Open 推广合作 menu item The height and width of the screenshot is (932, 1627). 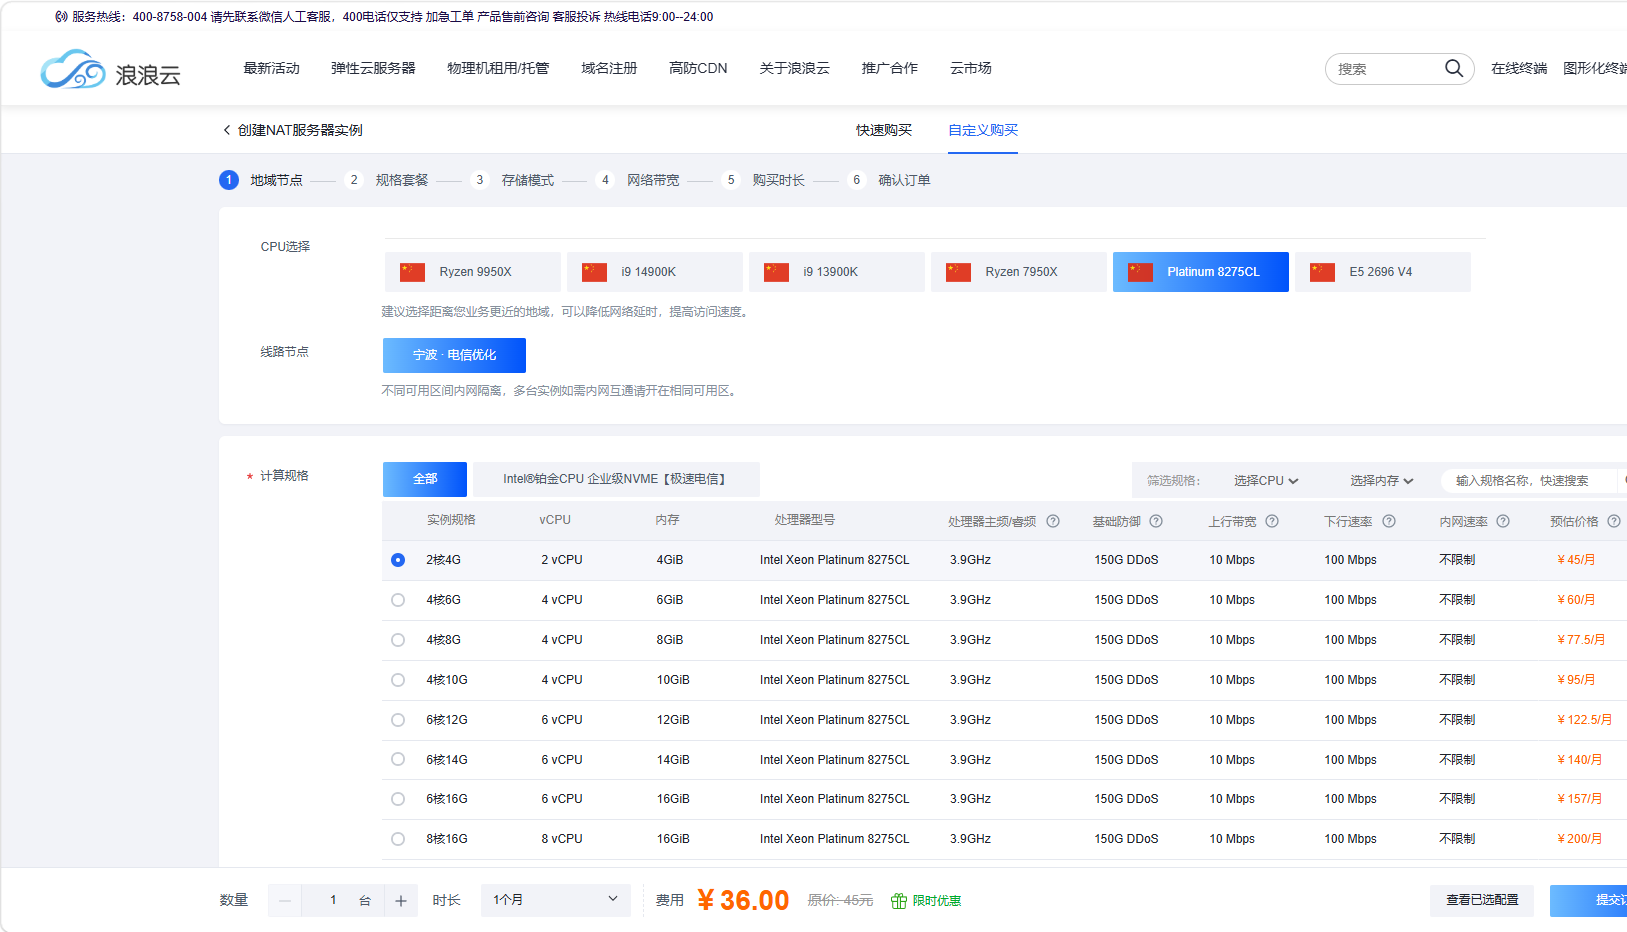889,68
